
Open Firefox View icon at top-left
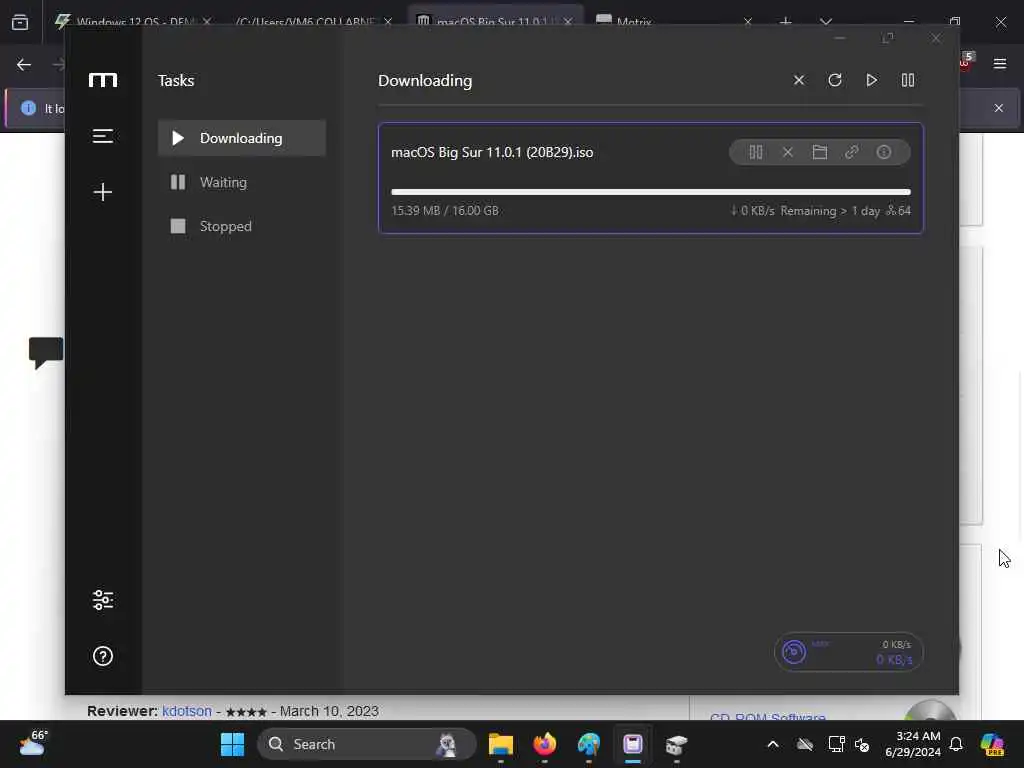click(20, 22)
